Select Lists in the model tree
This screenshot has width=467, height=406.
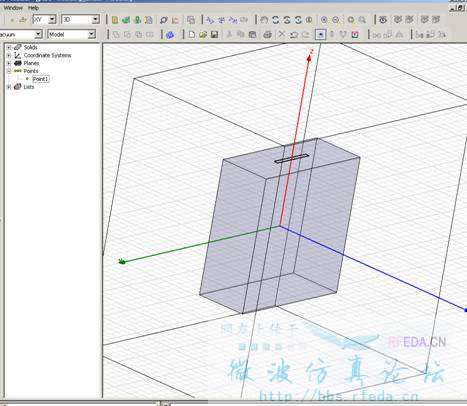click(29, 87)
